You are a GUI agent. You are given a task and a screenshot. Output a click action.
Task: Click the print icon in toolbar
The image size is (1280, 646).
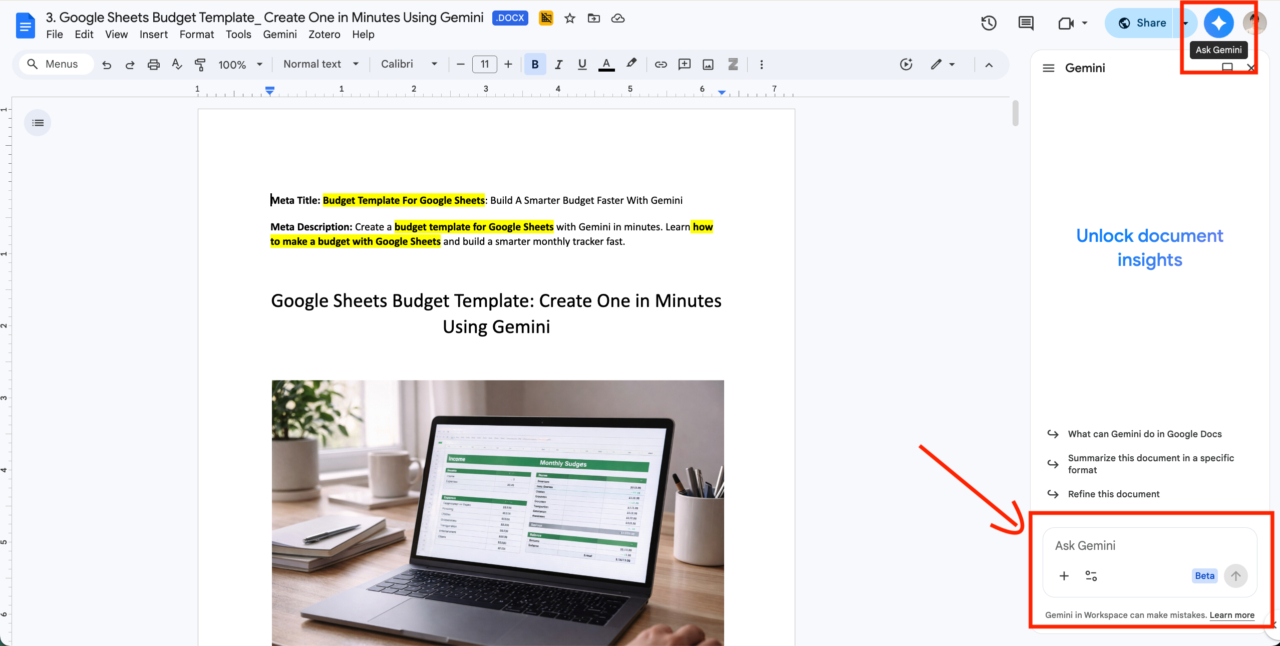point(153,64)
